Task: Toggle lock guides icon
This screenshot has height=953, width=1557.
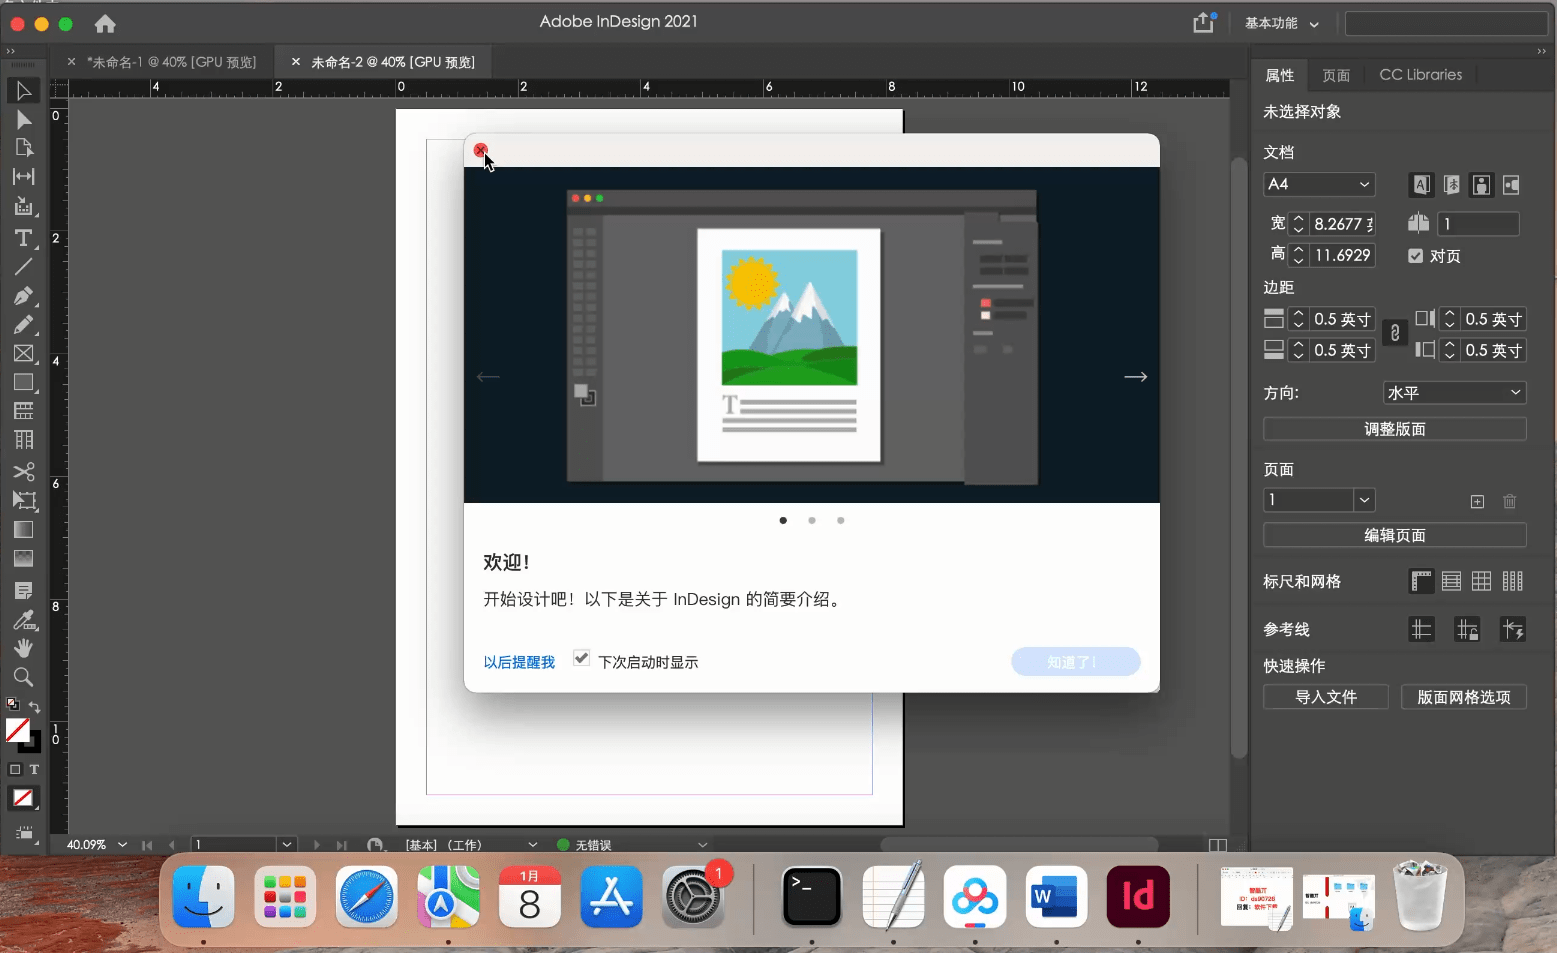Action: 1467,629
